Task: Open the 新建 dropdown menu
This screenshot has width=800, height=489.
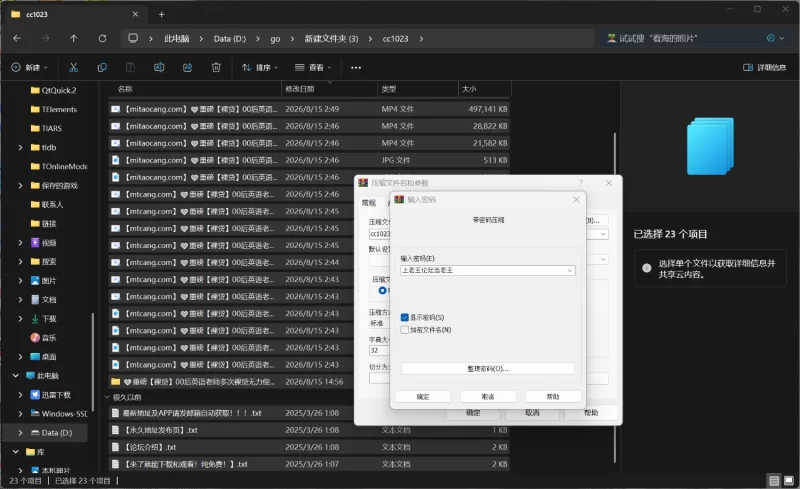Action: tap(30, 67)
